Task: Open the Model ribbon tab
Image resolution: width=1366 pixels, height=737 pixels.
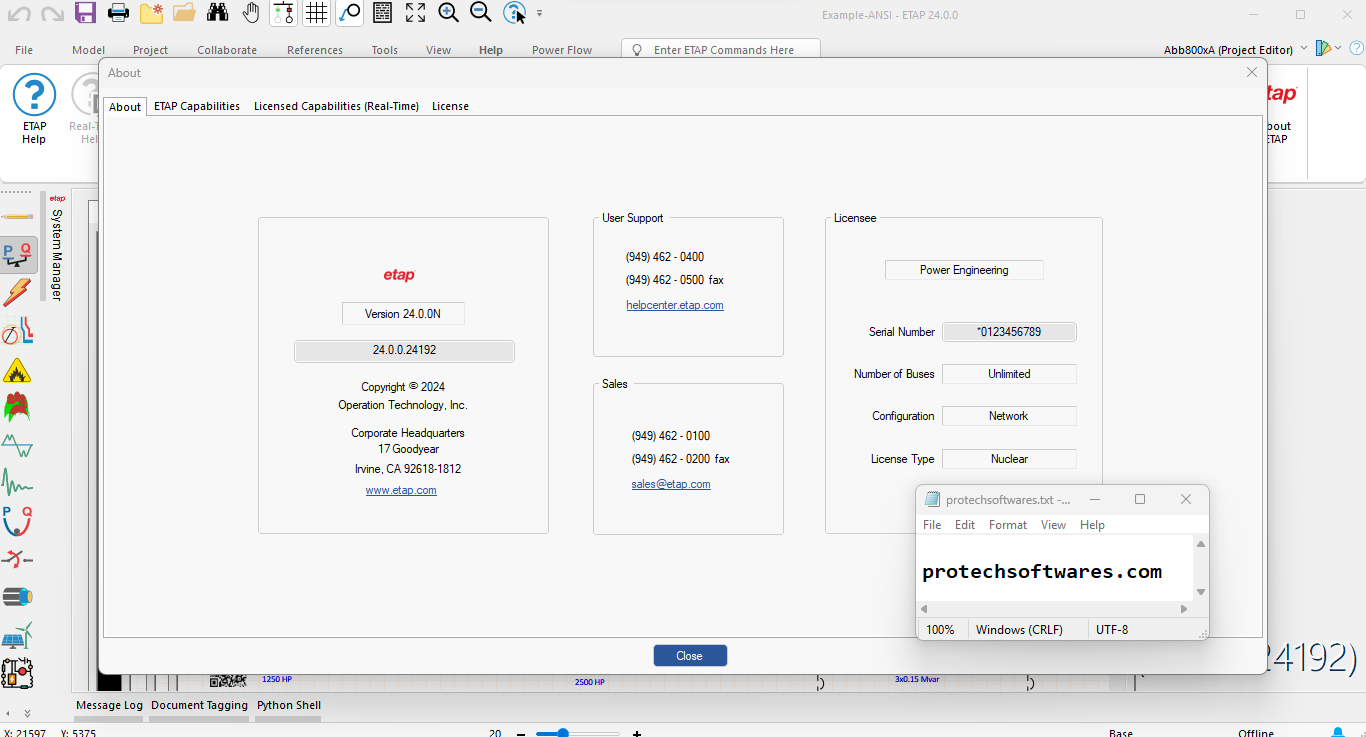Action: click(x=88, y=50)
